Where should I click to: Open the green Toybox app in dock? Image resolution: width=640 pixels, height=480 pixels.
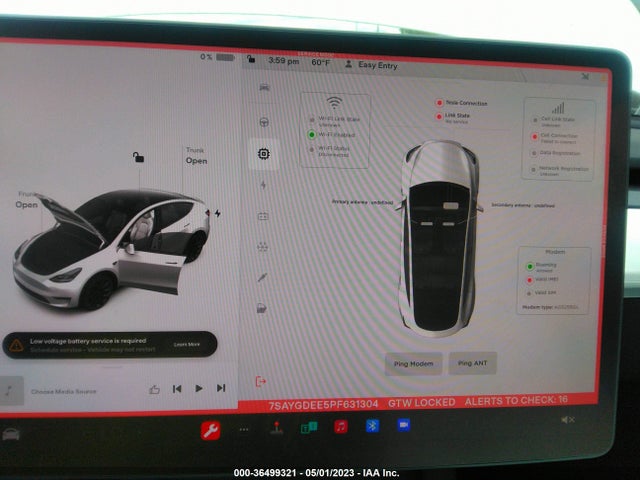click(309, 427)
